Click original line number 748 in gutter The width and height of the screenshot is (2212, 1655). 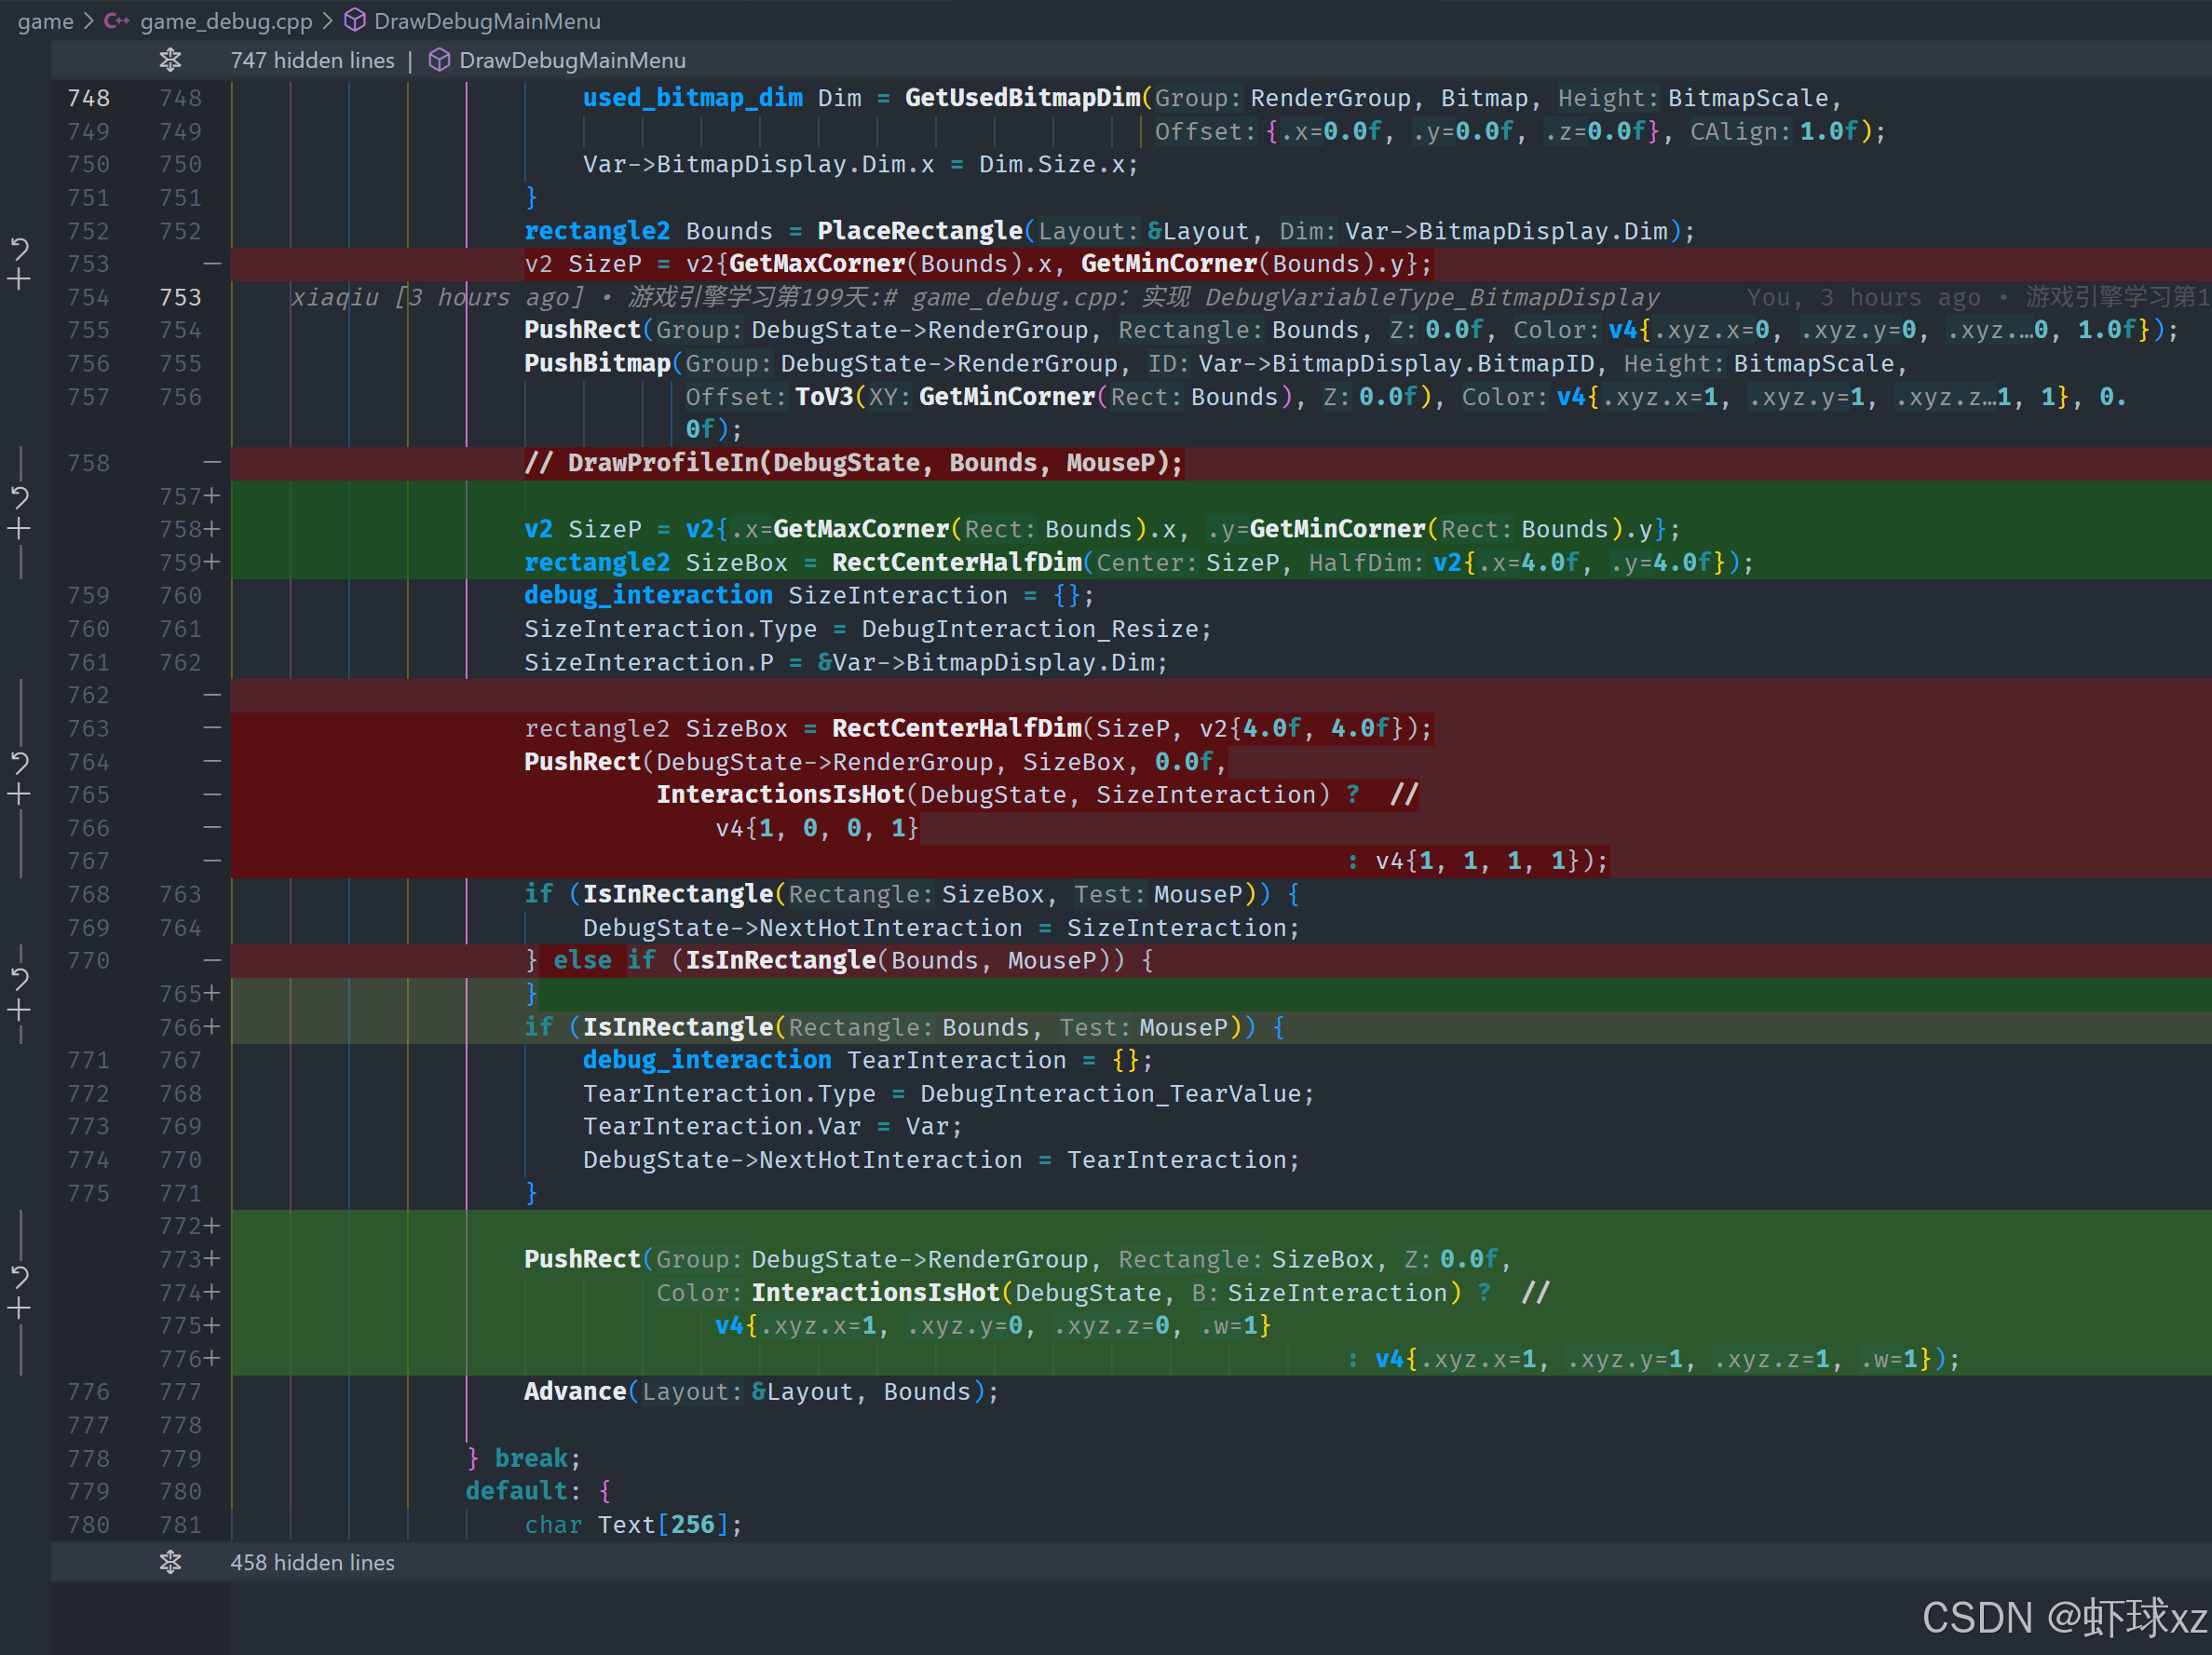pos(88,98)
